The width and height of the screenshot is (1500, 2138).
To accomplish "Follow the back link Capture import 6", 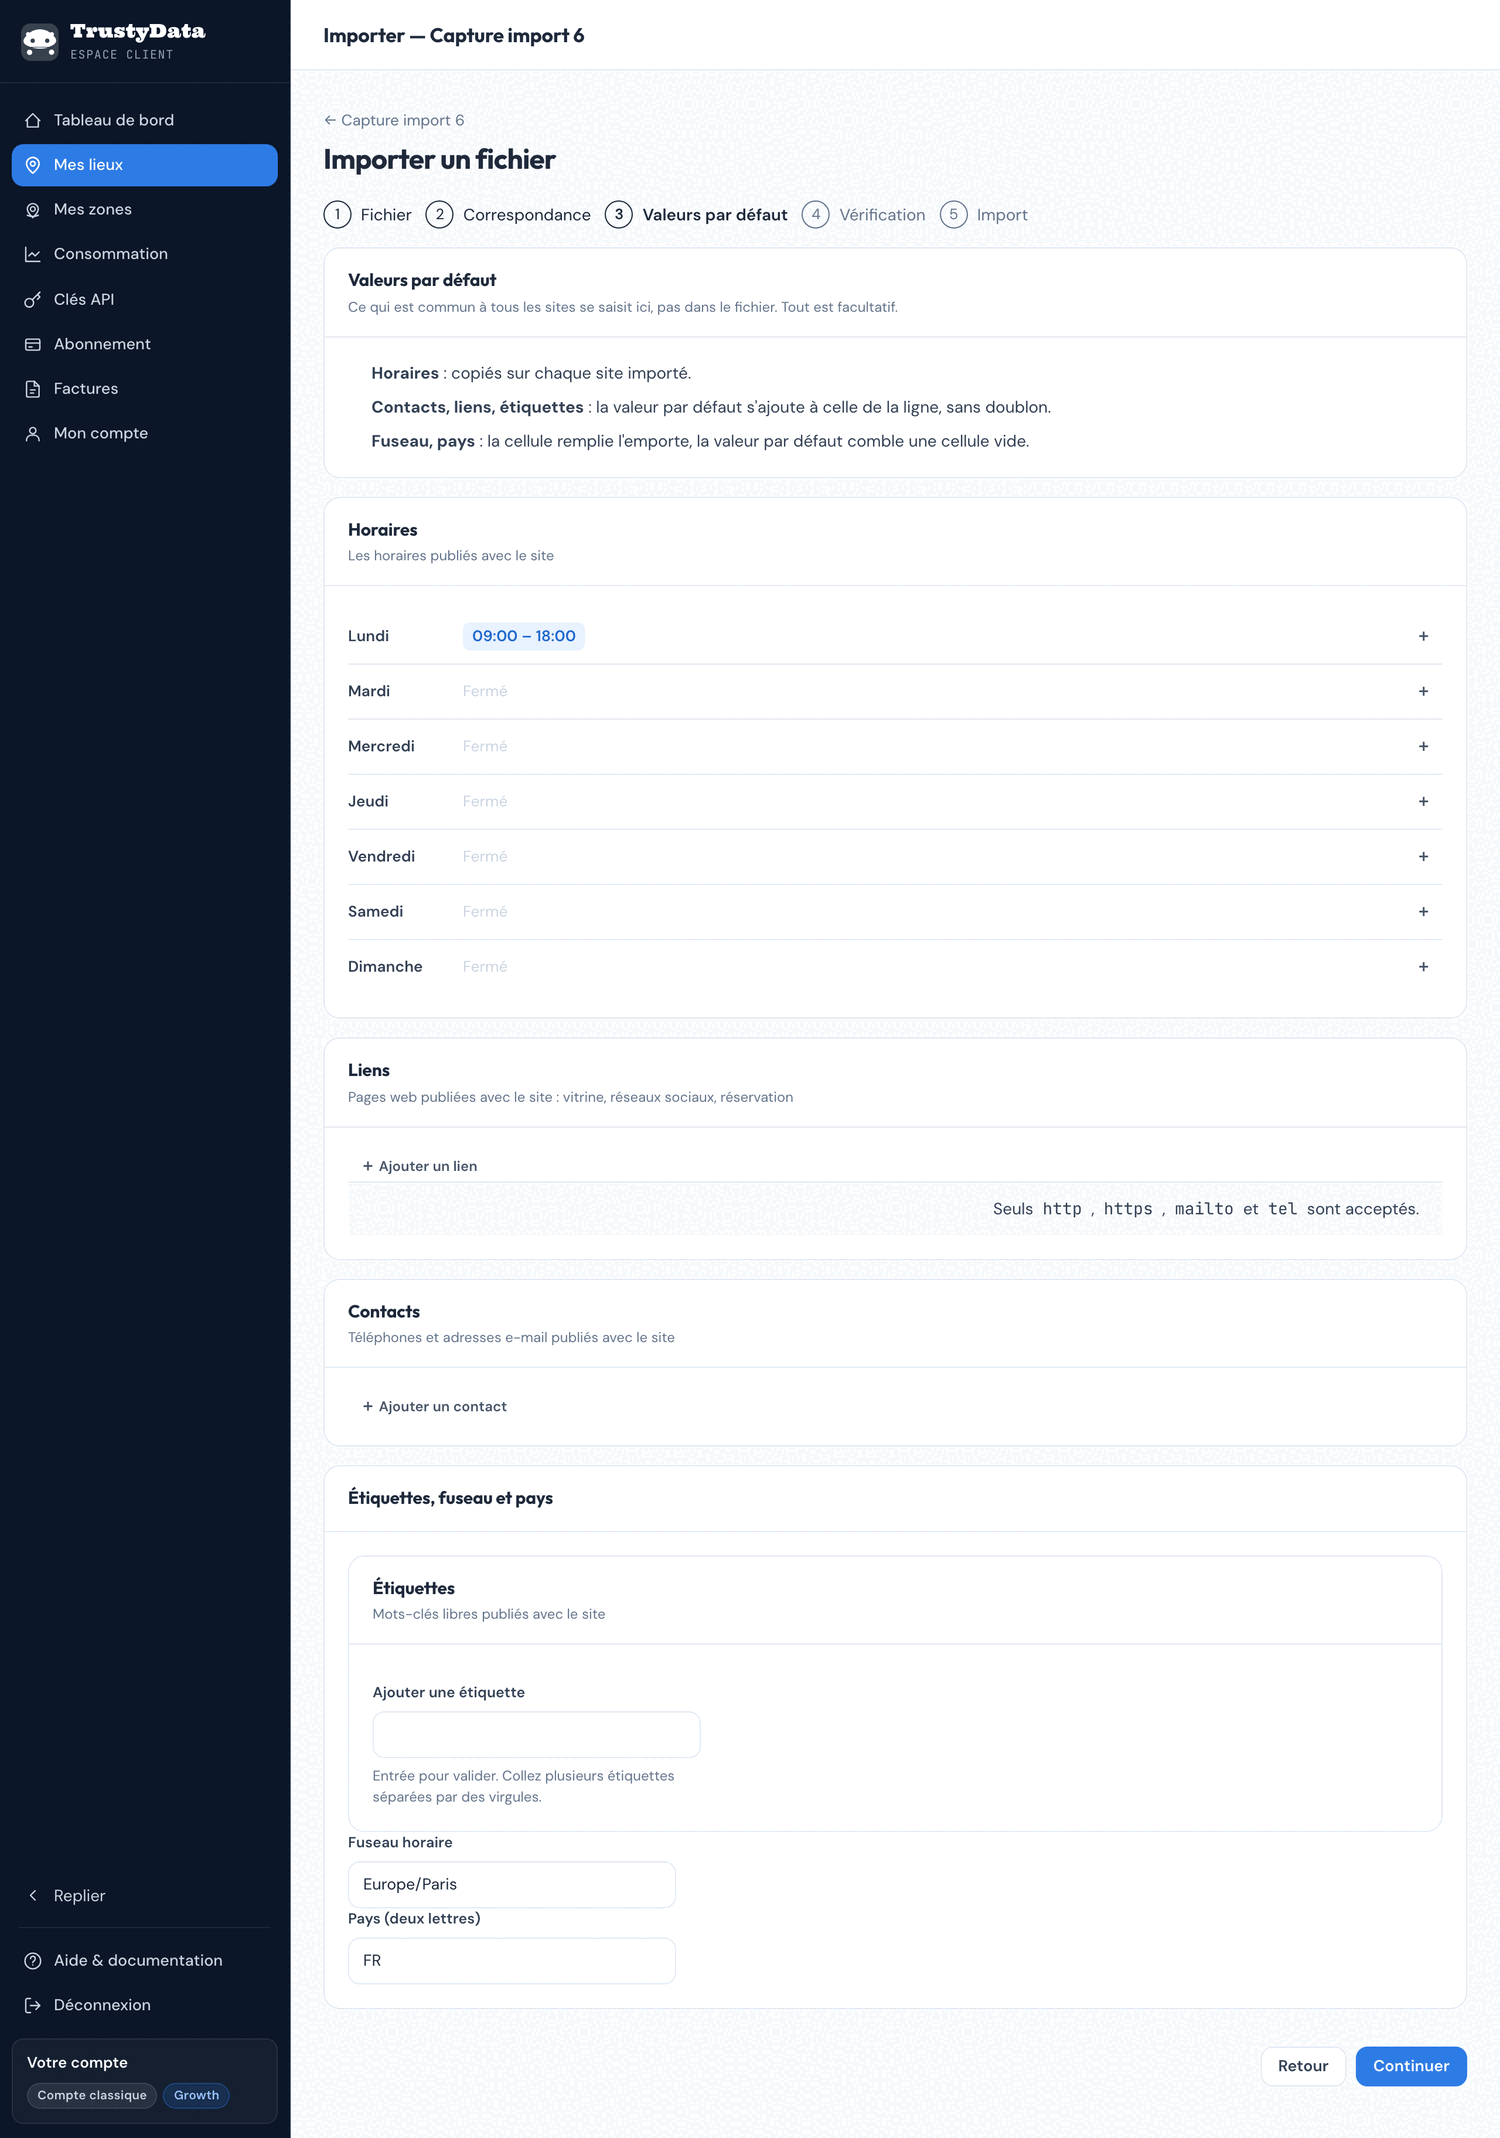I will tap(394, 120).
